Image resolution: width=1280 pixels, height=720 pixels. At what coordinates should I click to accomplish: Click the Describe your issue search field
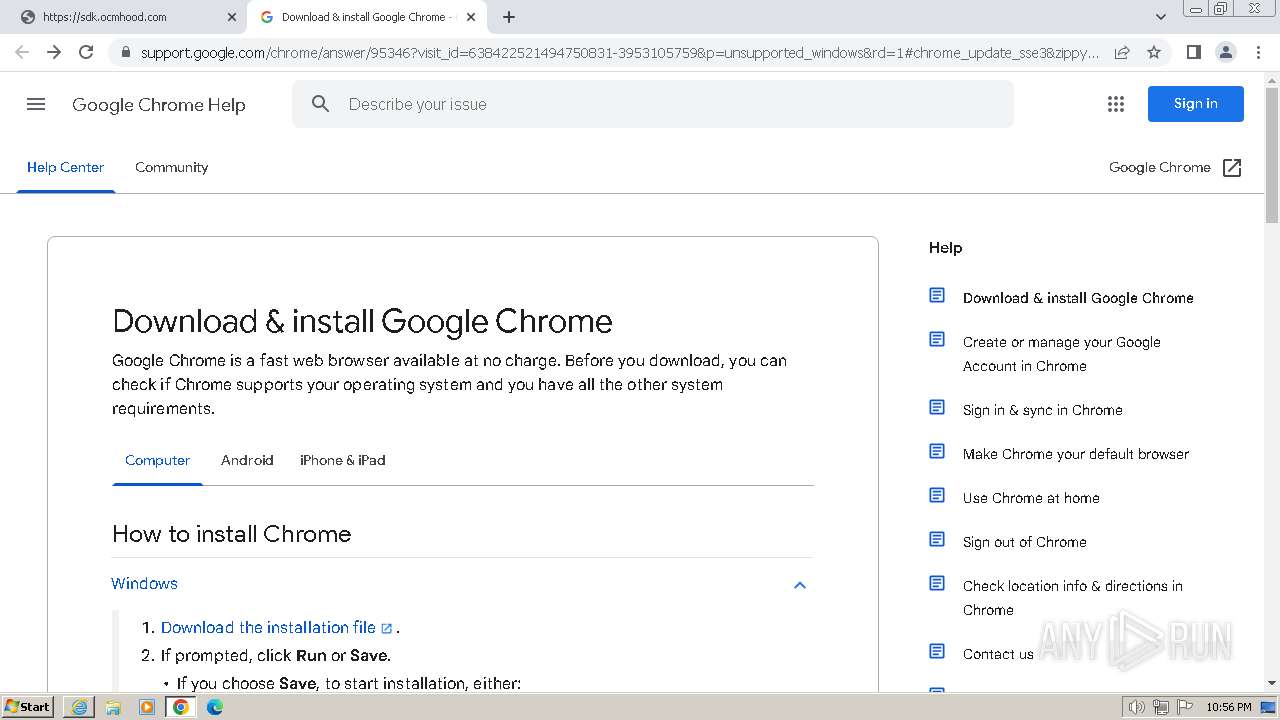[653, 104]
